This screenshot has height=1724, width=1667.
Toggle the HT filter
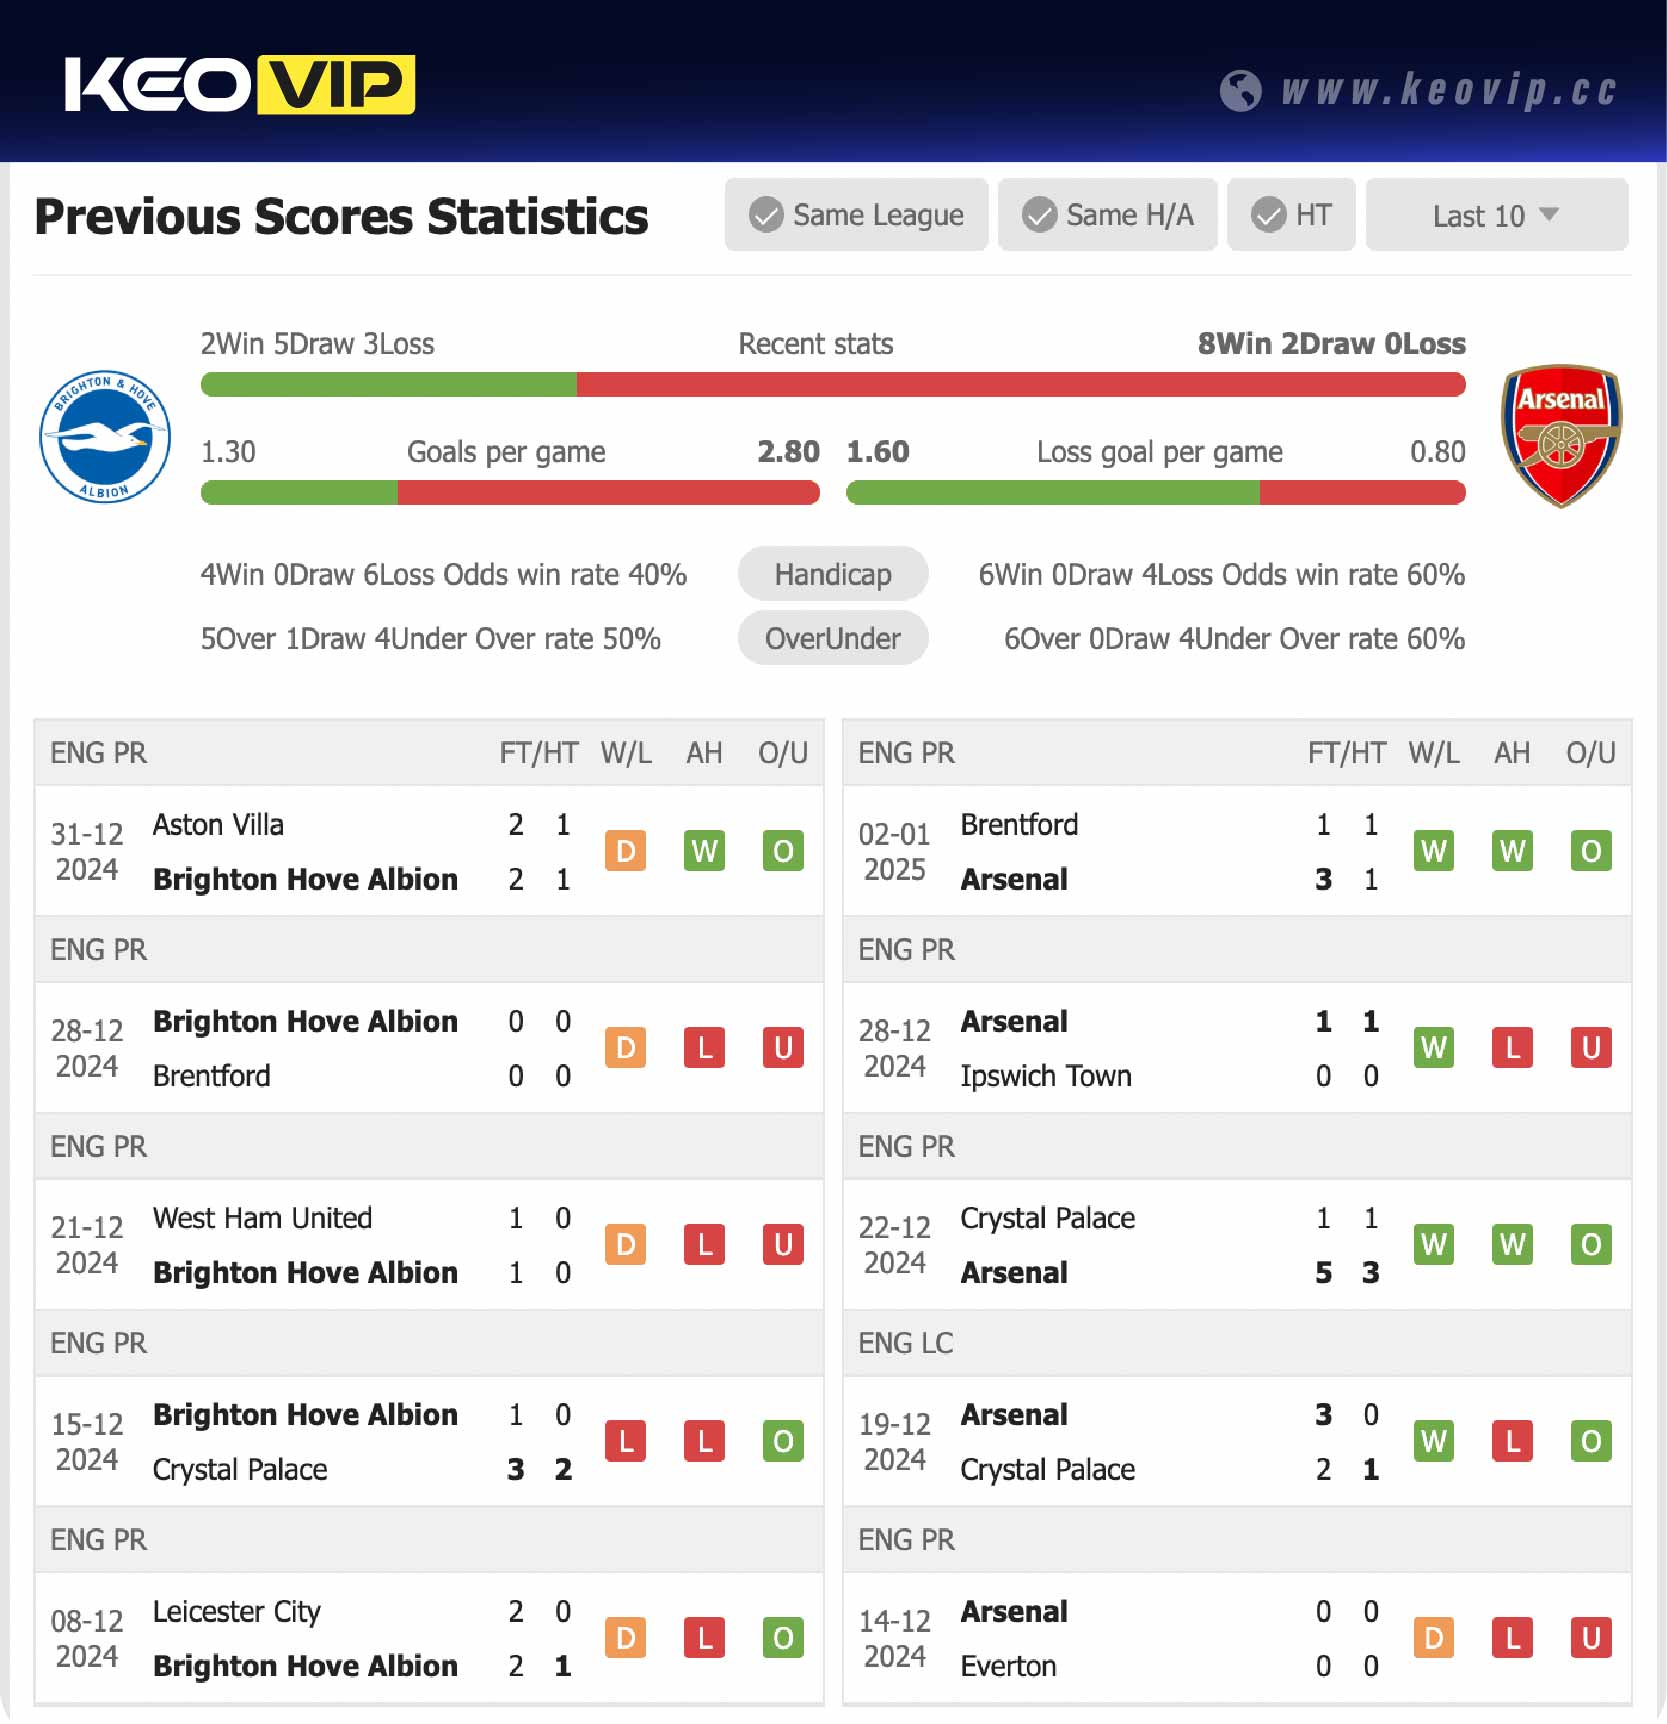pyautogui.click(x=1291, y=214)
